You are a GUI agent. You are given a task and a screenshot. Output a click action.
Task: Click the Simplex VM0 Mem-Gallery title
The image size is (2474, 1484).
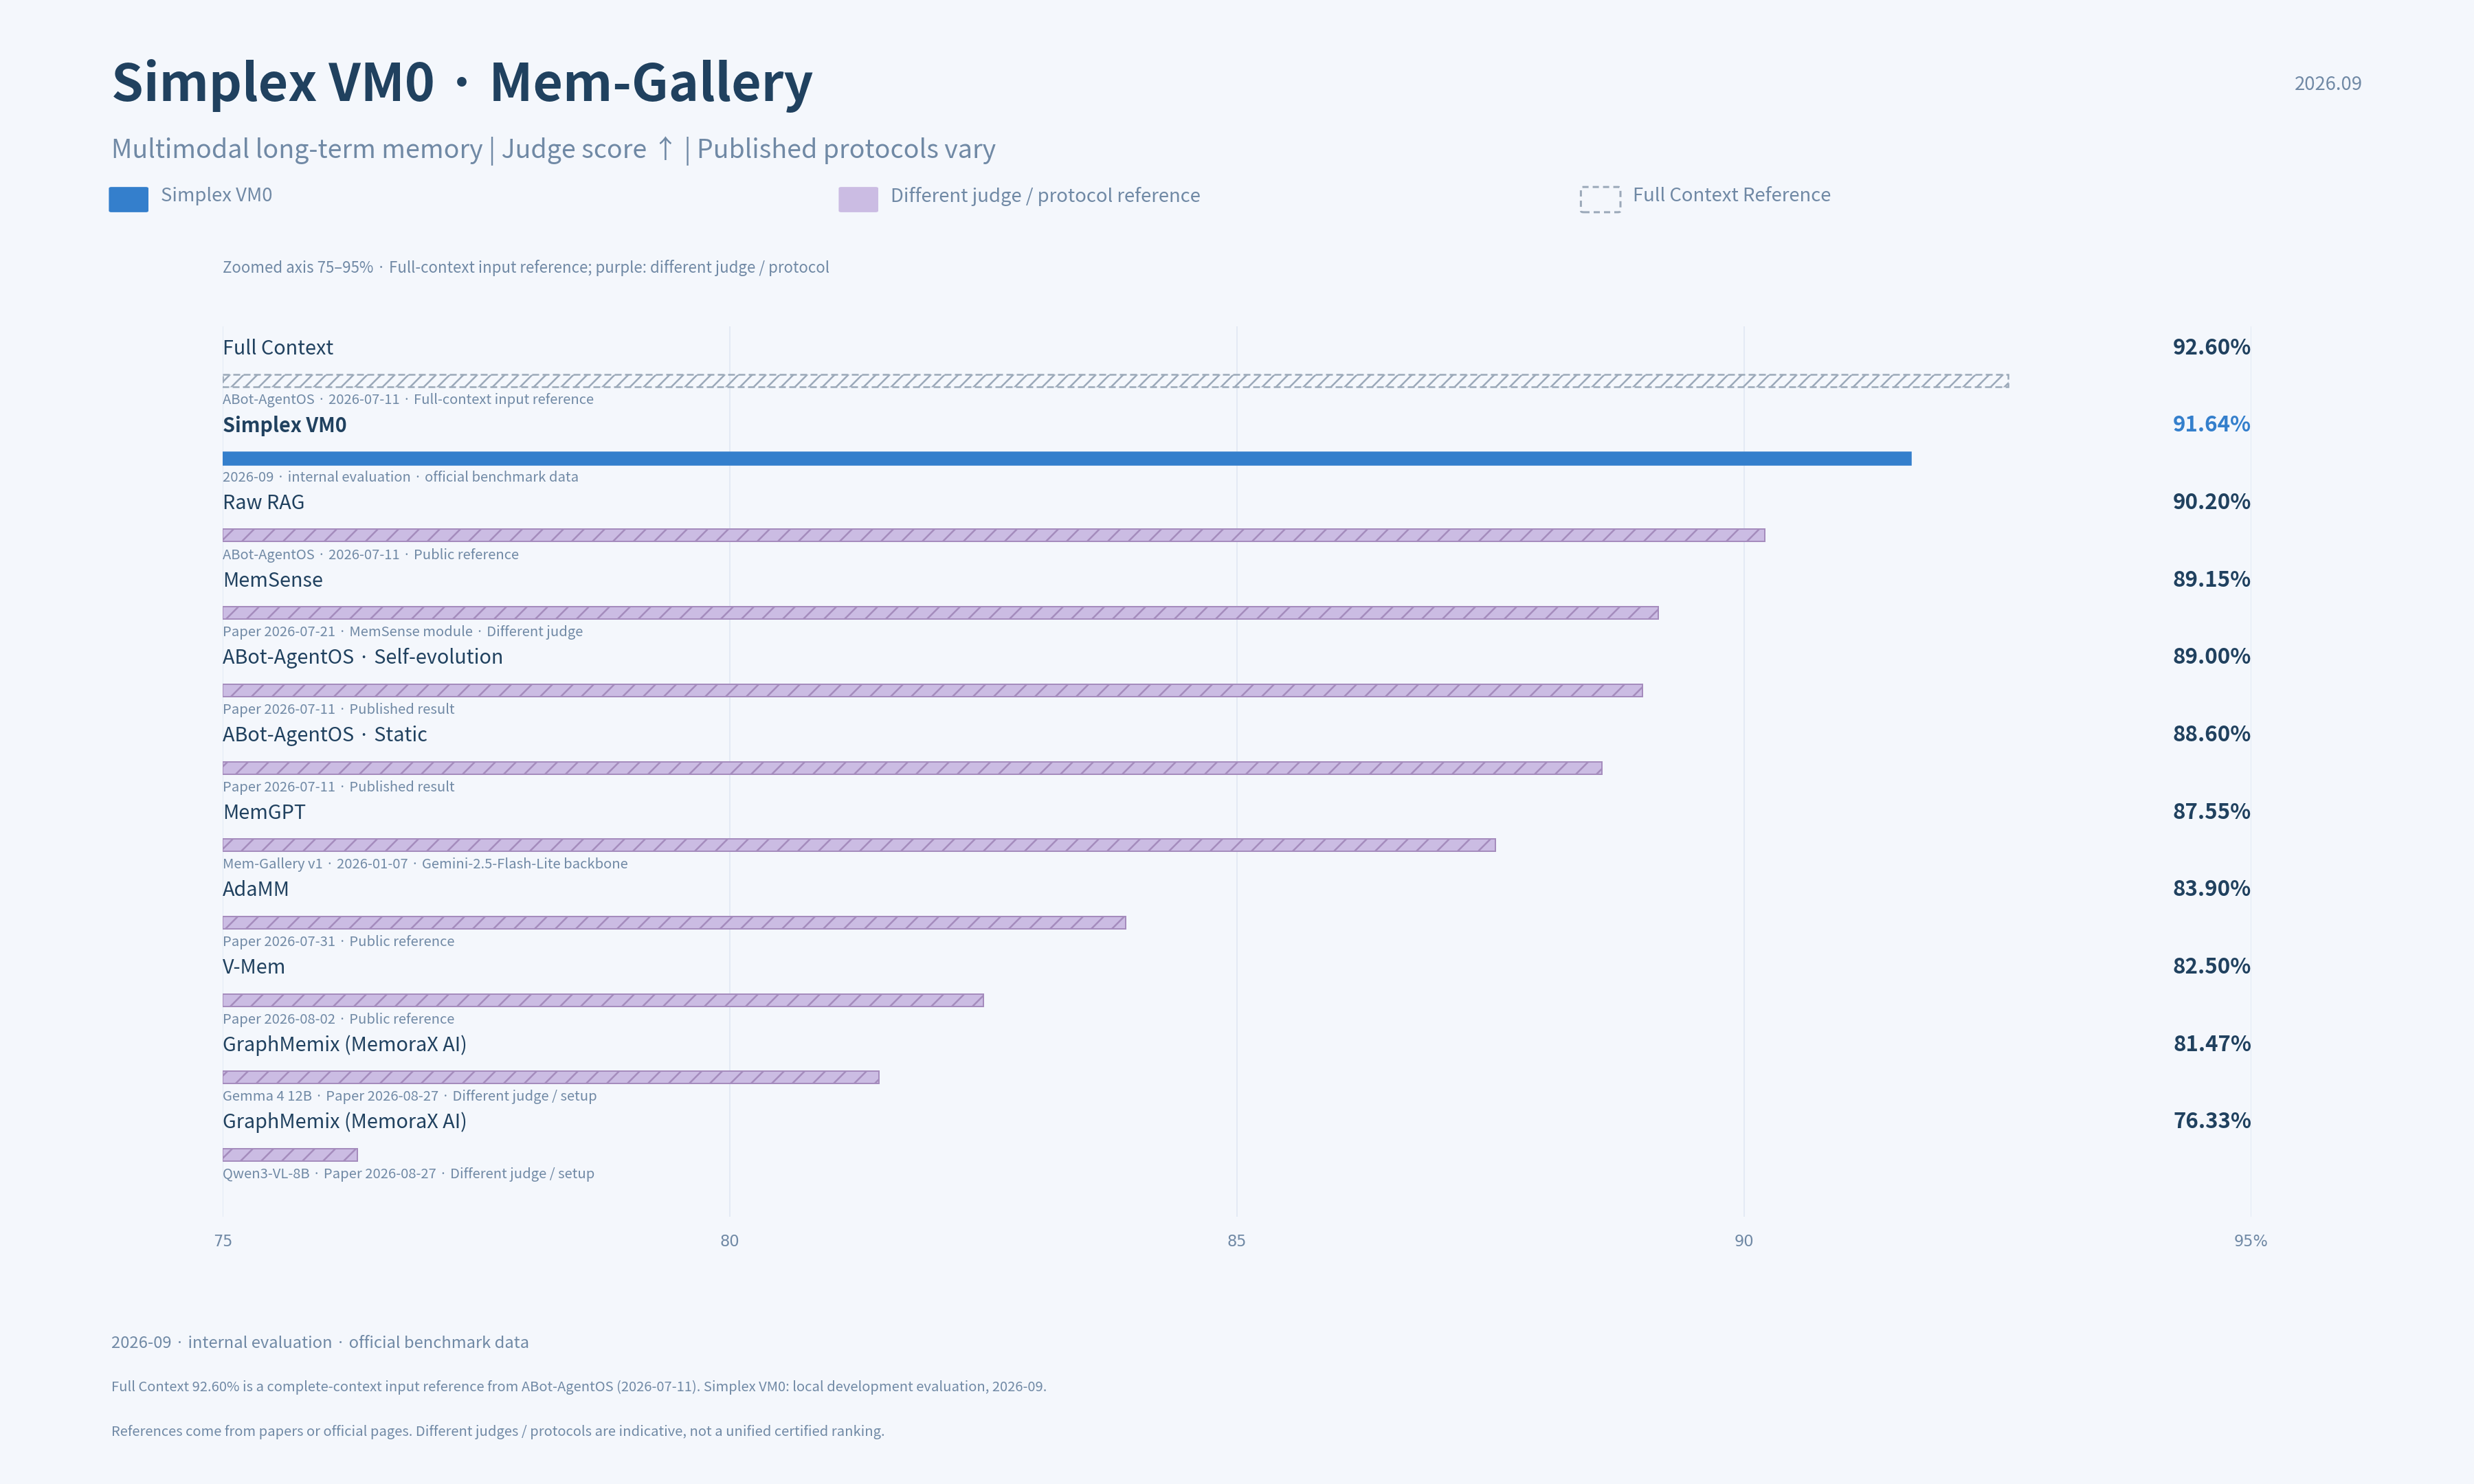pyautogui.click(x=462, y=82)
